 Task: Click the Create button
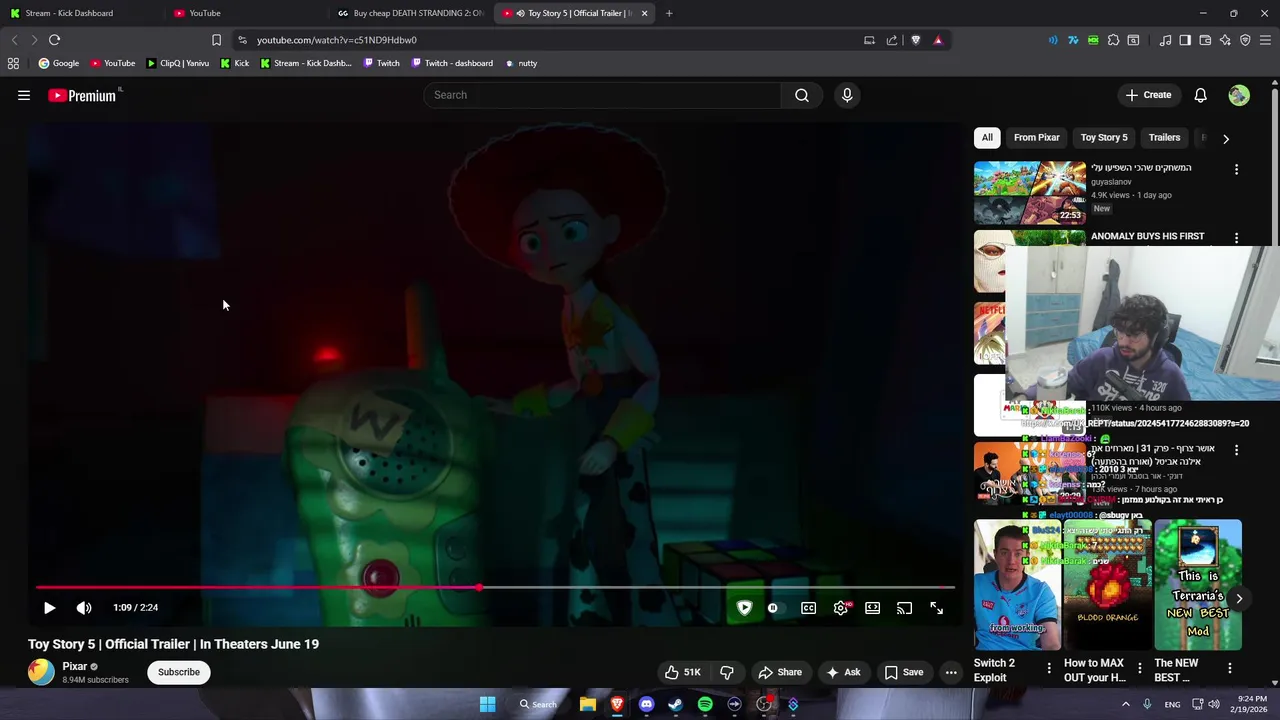[1148, 95]
